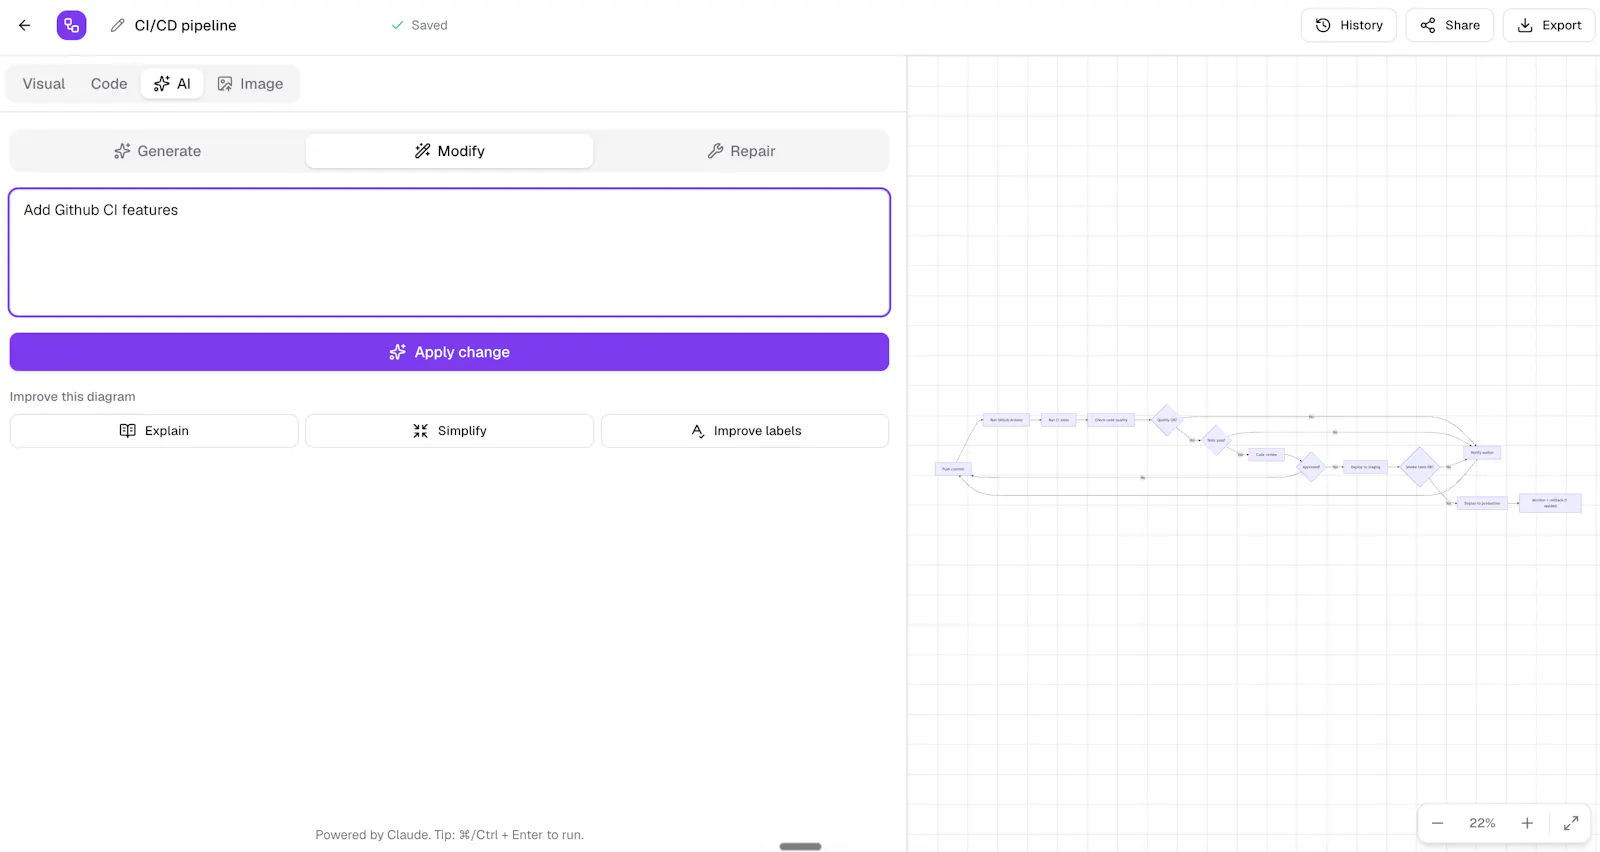Click the fullscreen expand icon
The height and width of the screenshot is (852, 1600).
tap(1571, 823)
